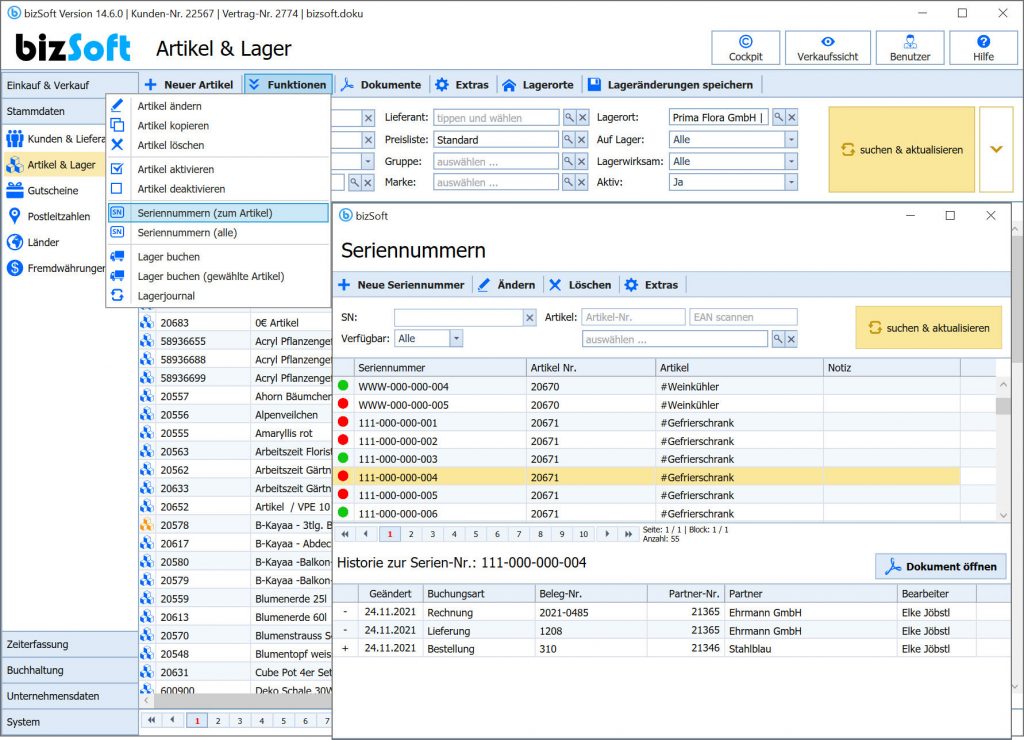Open the Lagerjournal menu entry
Screen dimensions: 1024x740
pos(219,296)
